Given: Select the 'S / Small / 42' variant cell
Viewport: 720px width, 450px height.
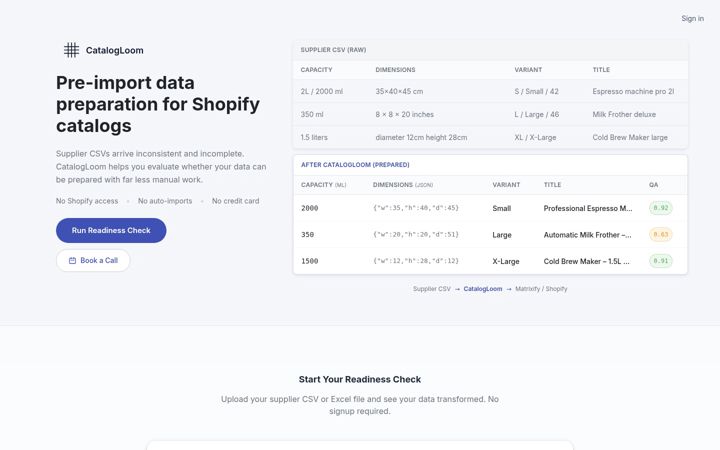Looking at the screenshot, I should (x=536, y=91).
